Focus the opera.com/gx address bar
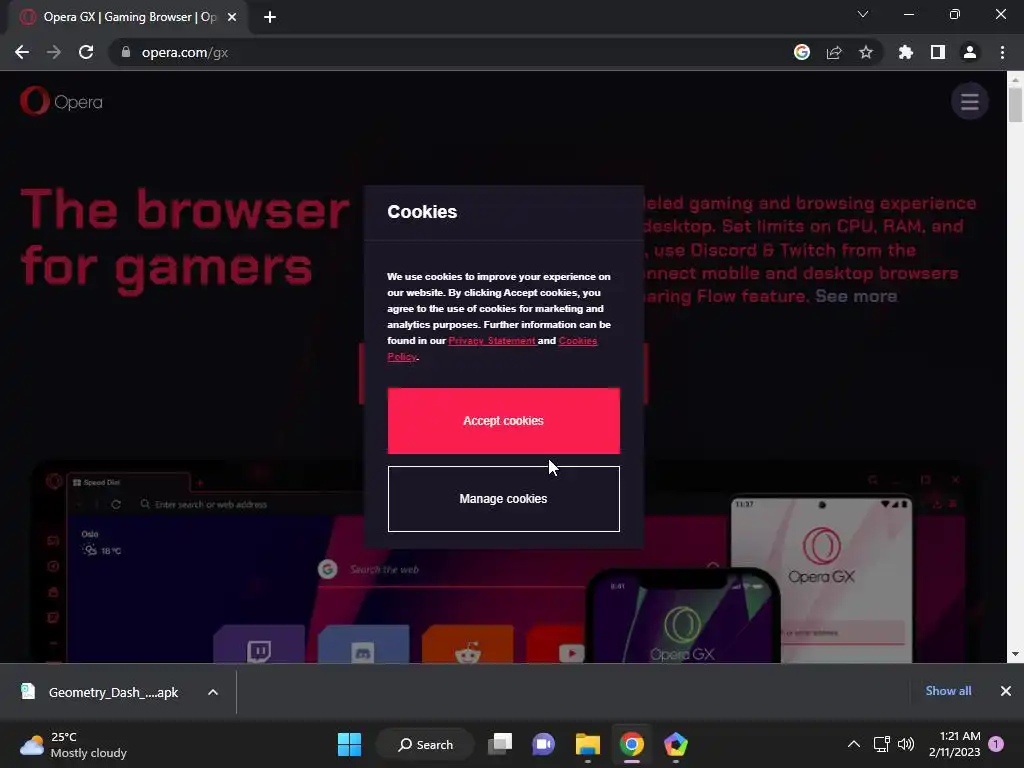 451,52
